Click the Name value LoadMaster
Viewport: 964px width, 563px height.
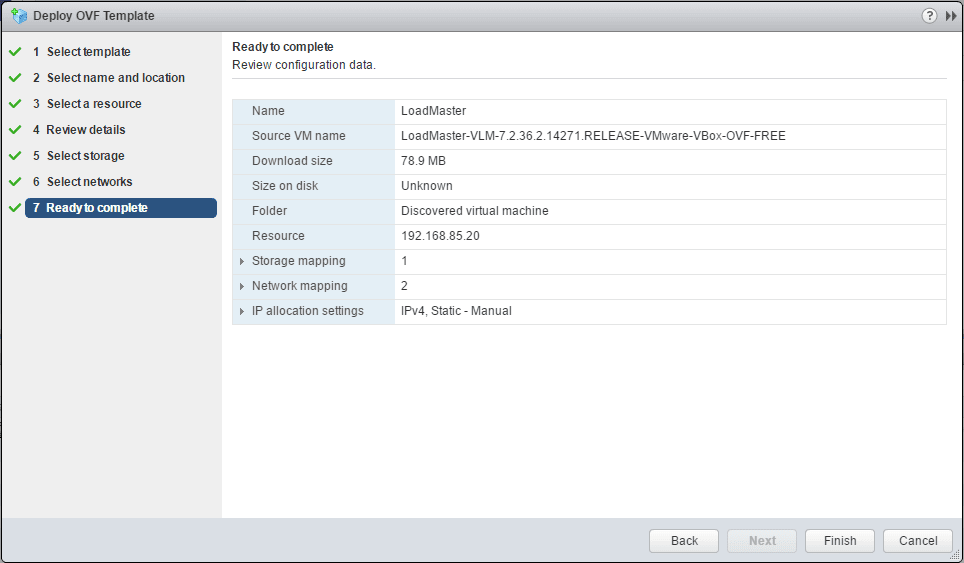[433, 111]
